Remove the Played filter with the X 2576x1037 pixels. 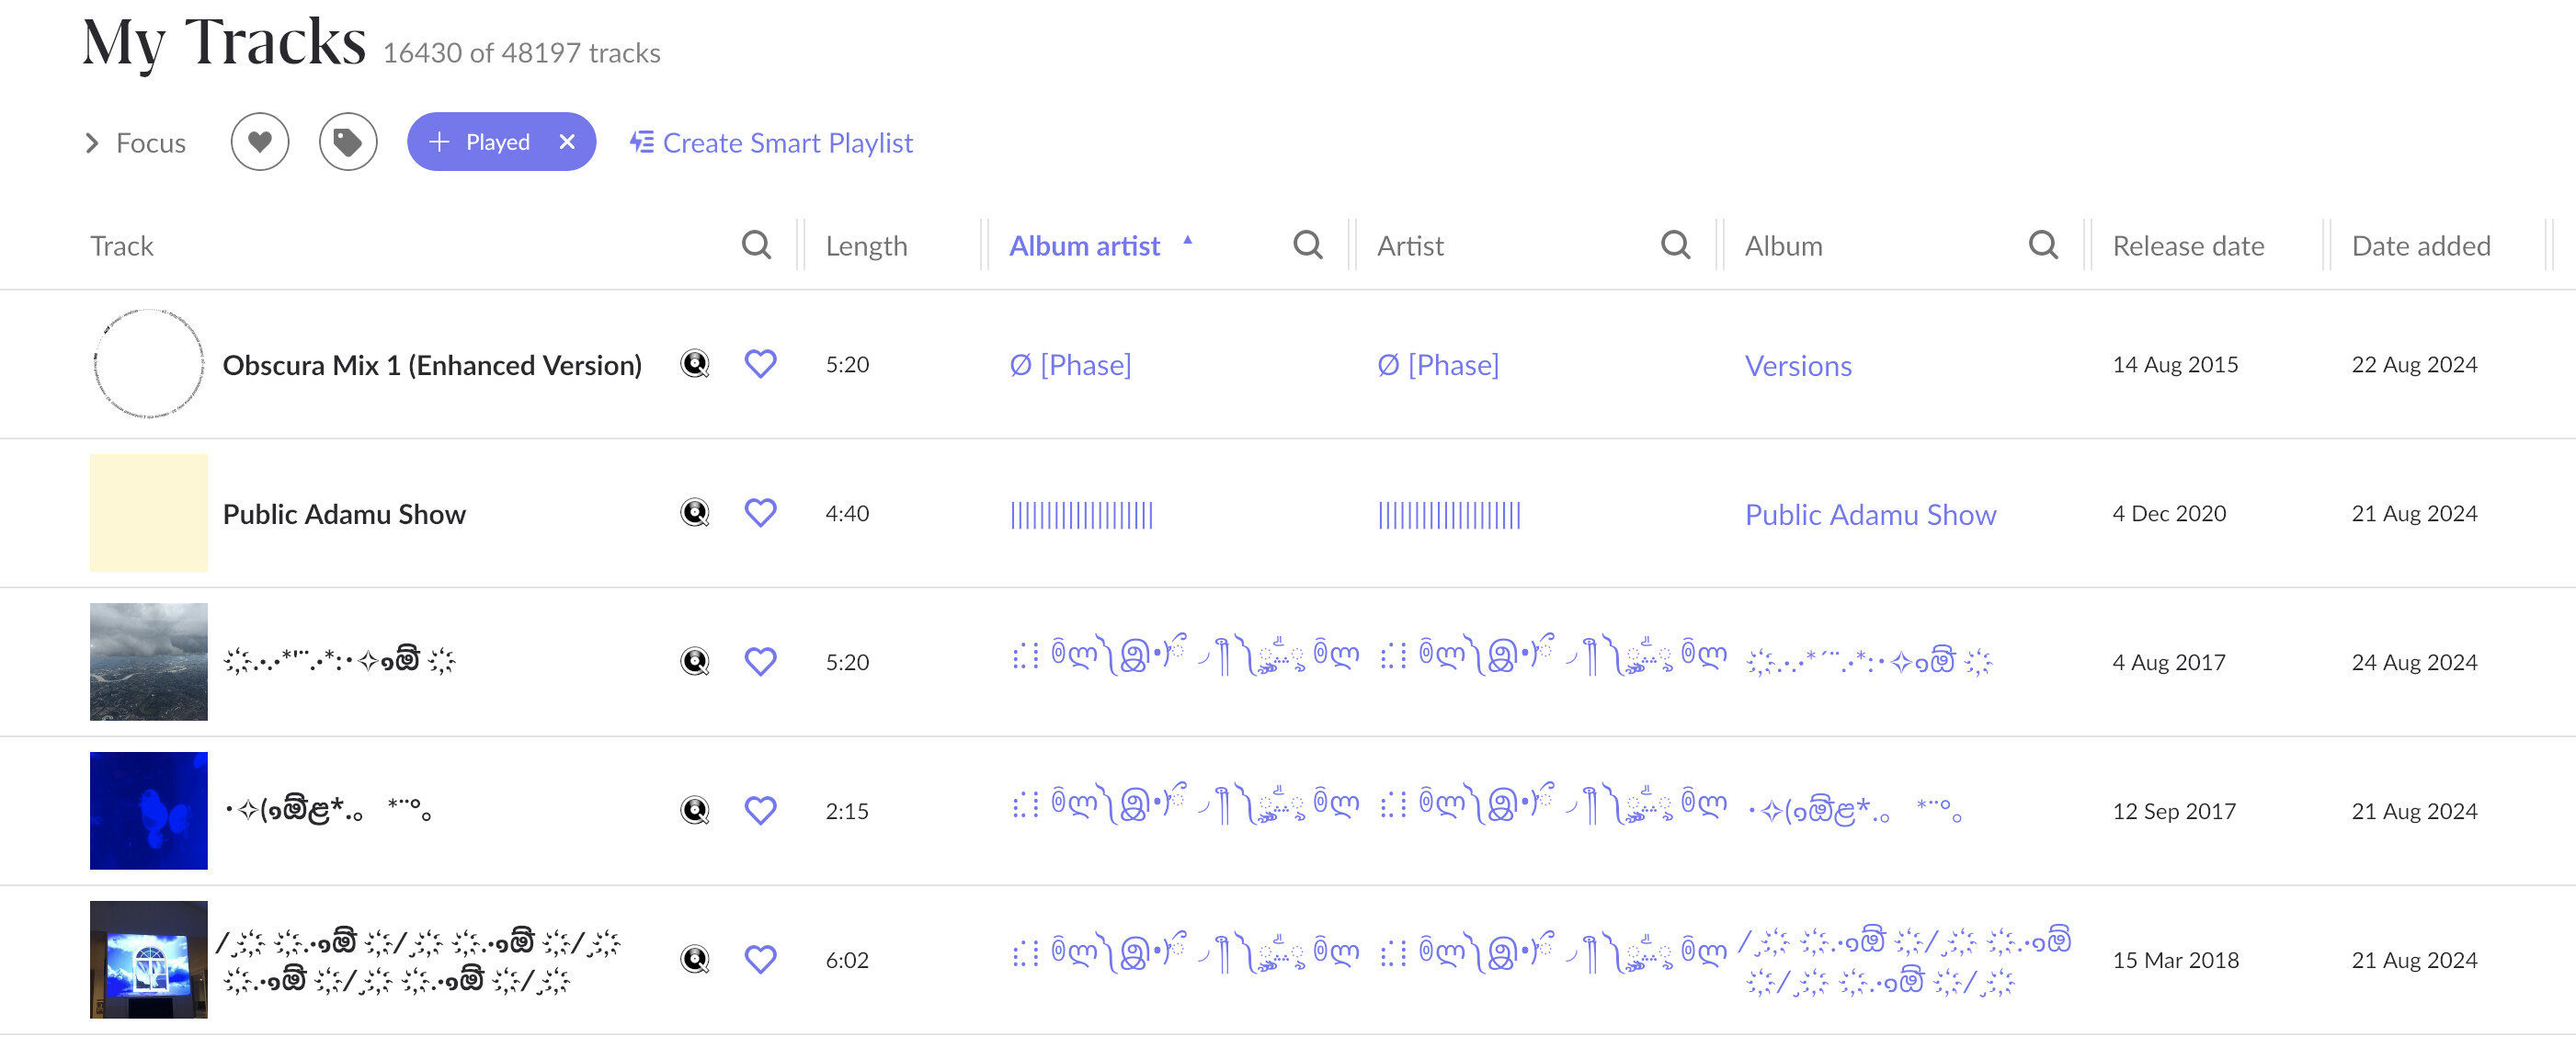click(567, 142)
